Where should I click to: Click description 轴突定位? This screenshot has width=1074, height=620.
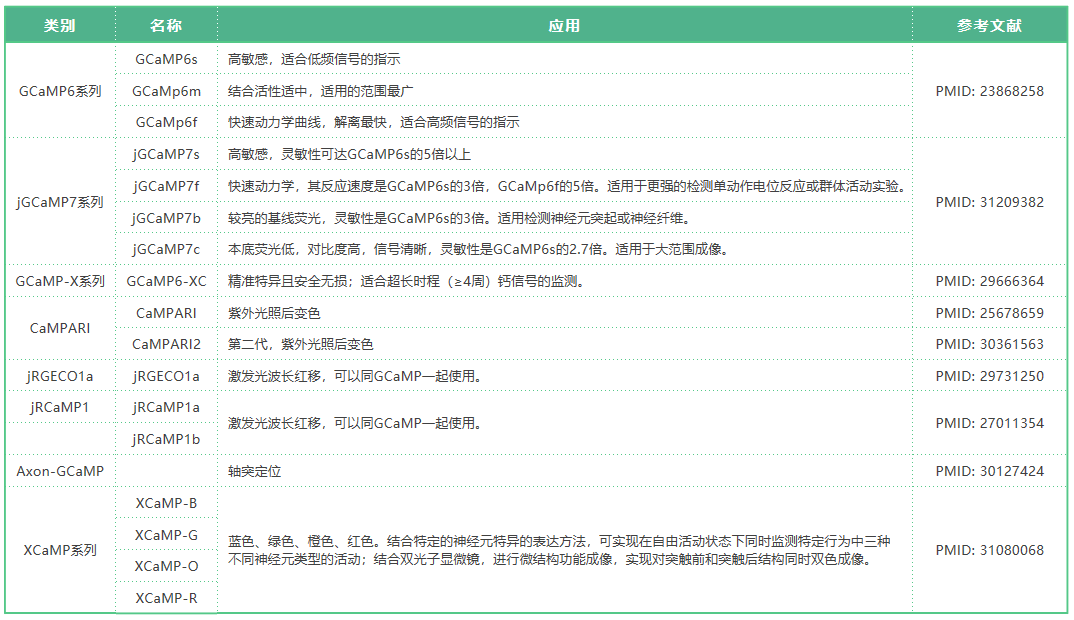pyautogui.click(x=254, y=471)
